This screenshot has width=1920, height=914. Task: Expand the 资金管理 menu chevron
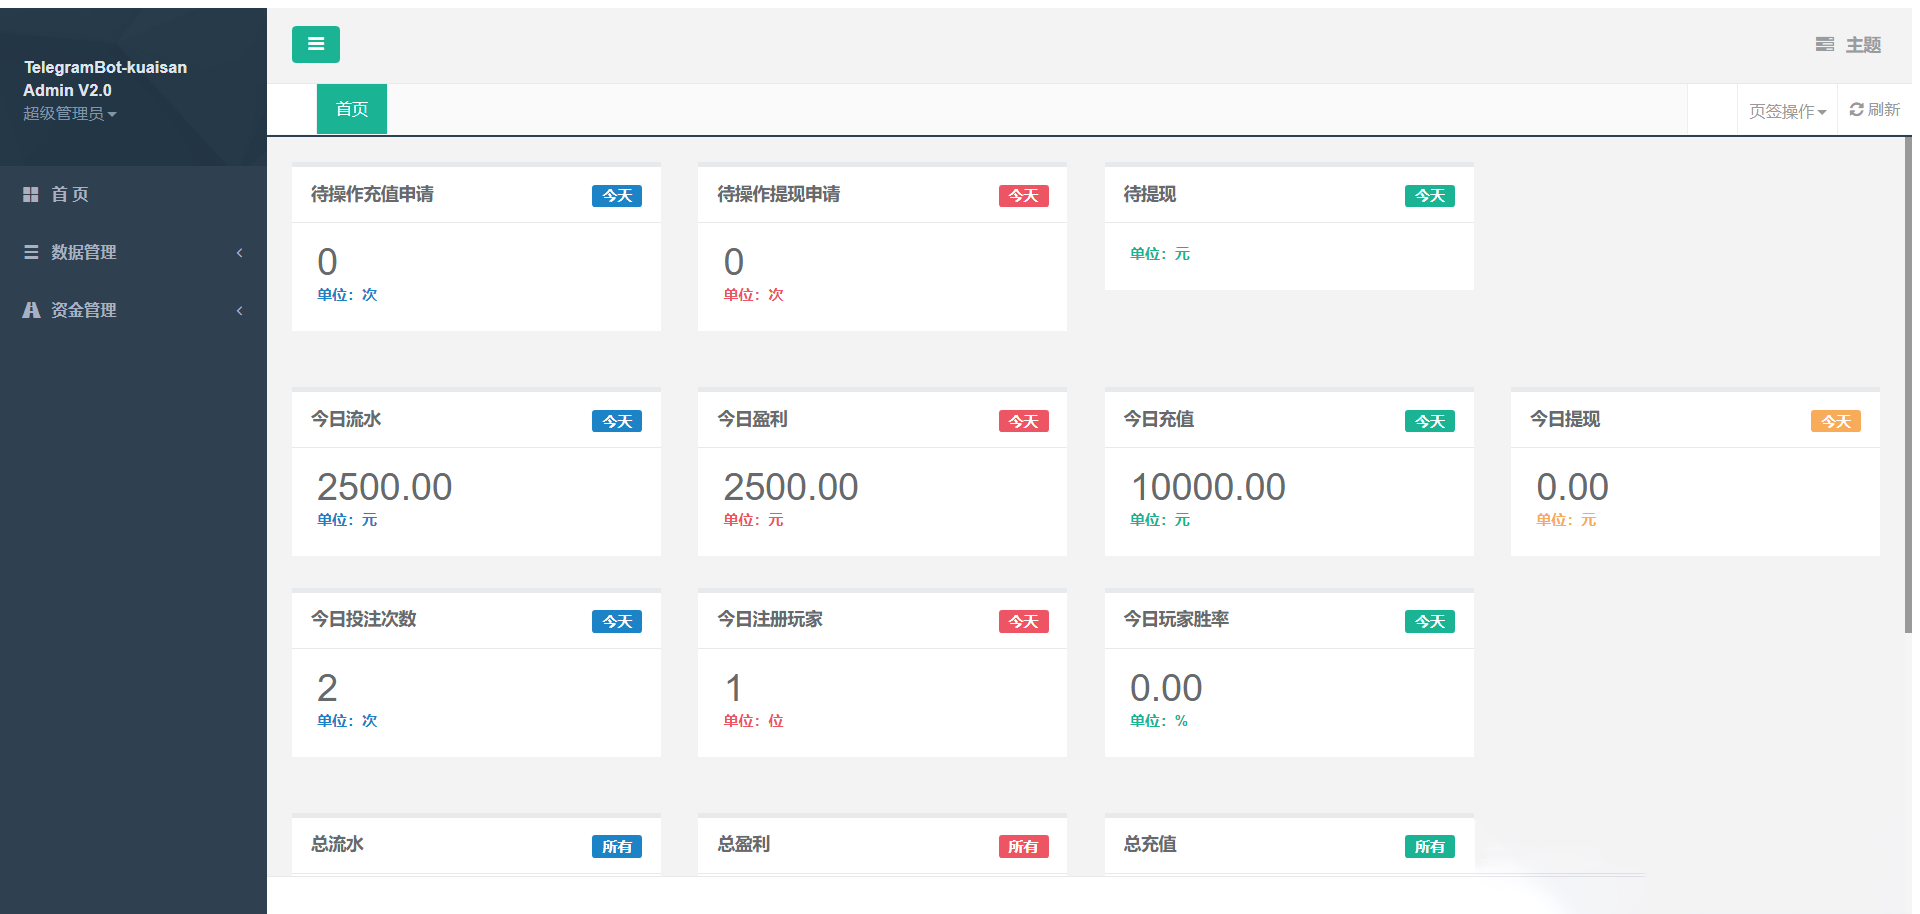point(239,311)
